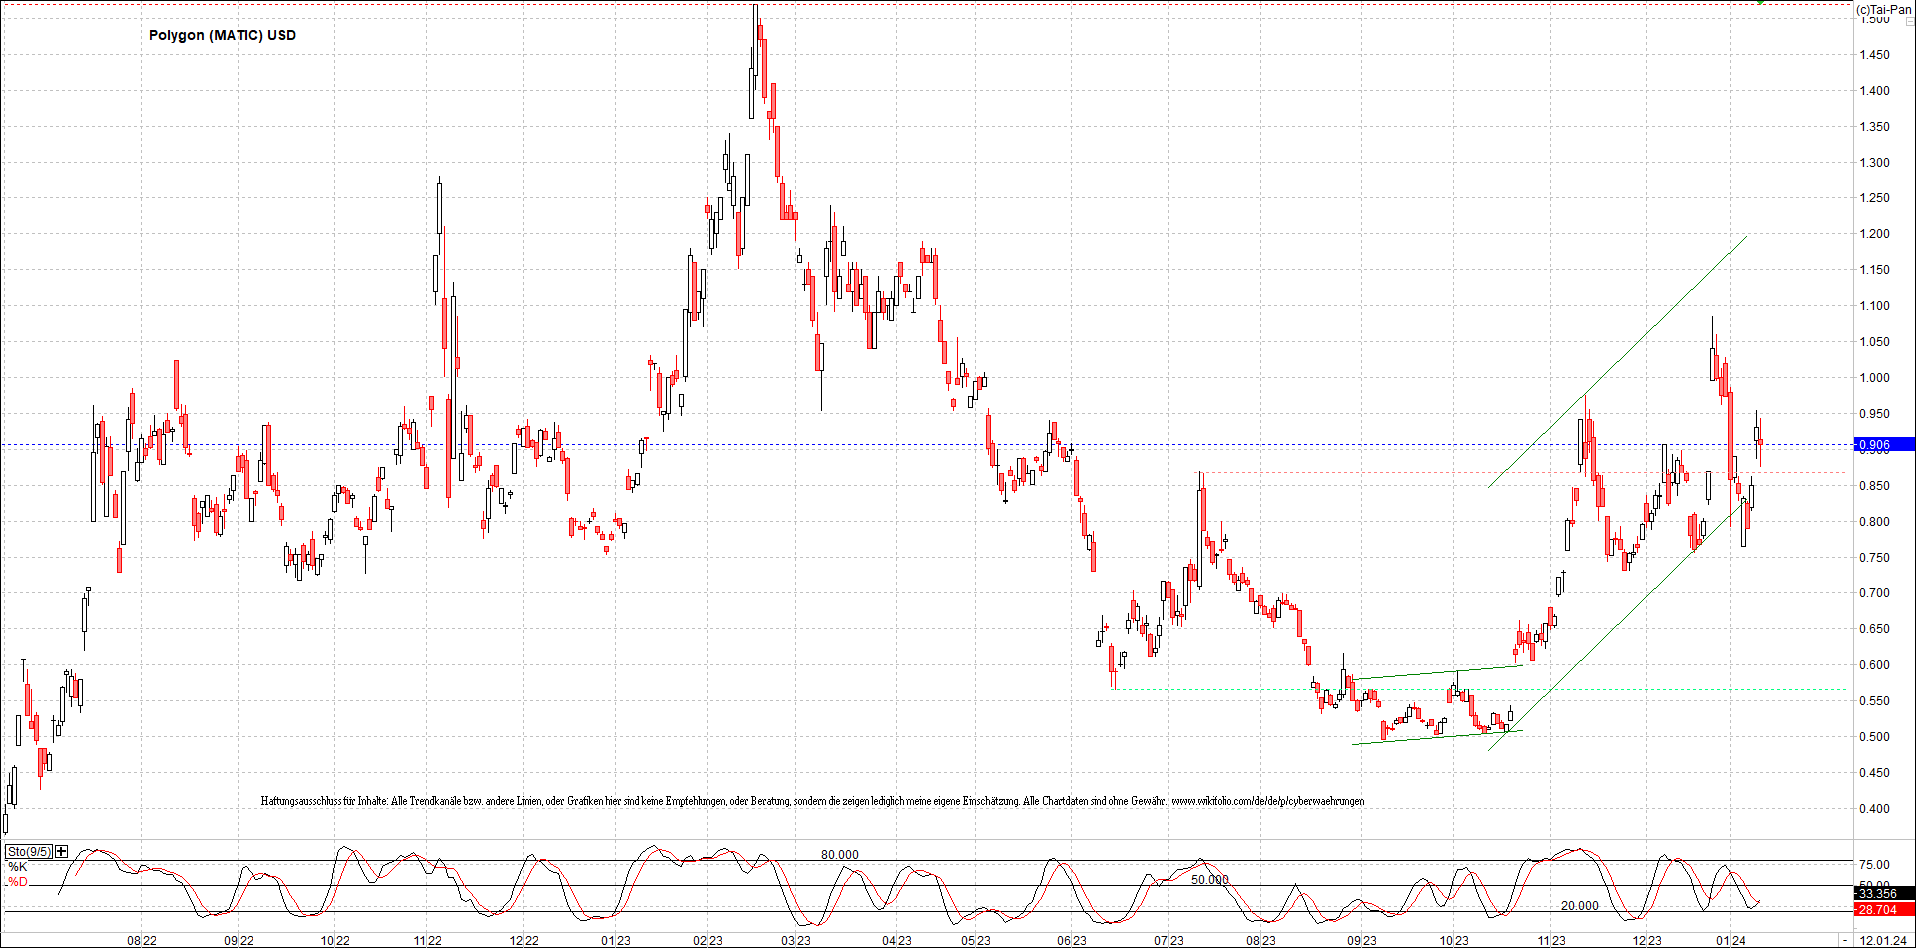Screen dimensions: 1916x948
Task: Click the 03 23 time axis label
Action: [796, 940]
